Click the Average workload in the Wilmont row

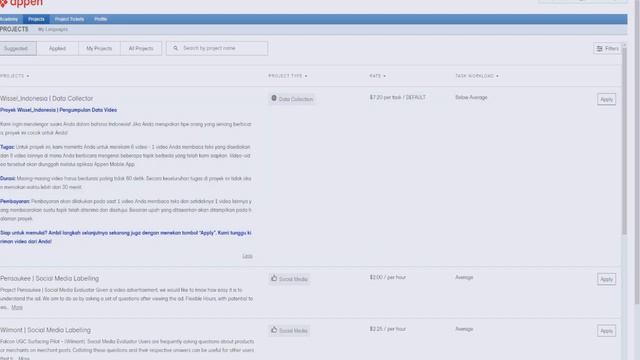(464, 329)
